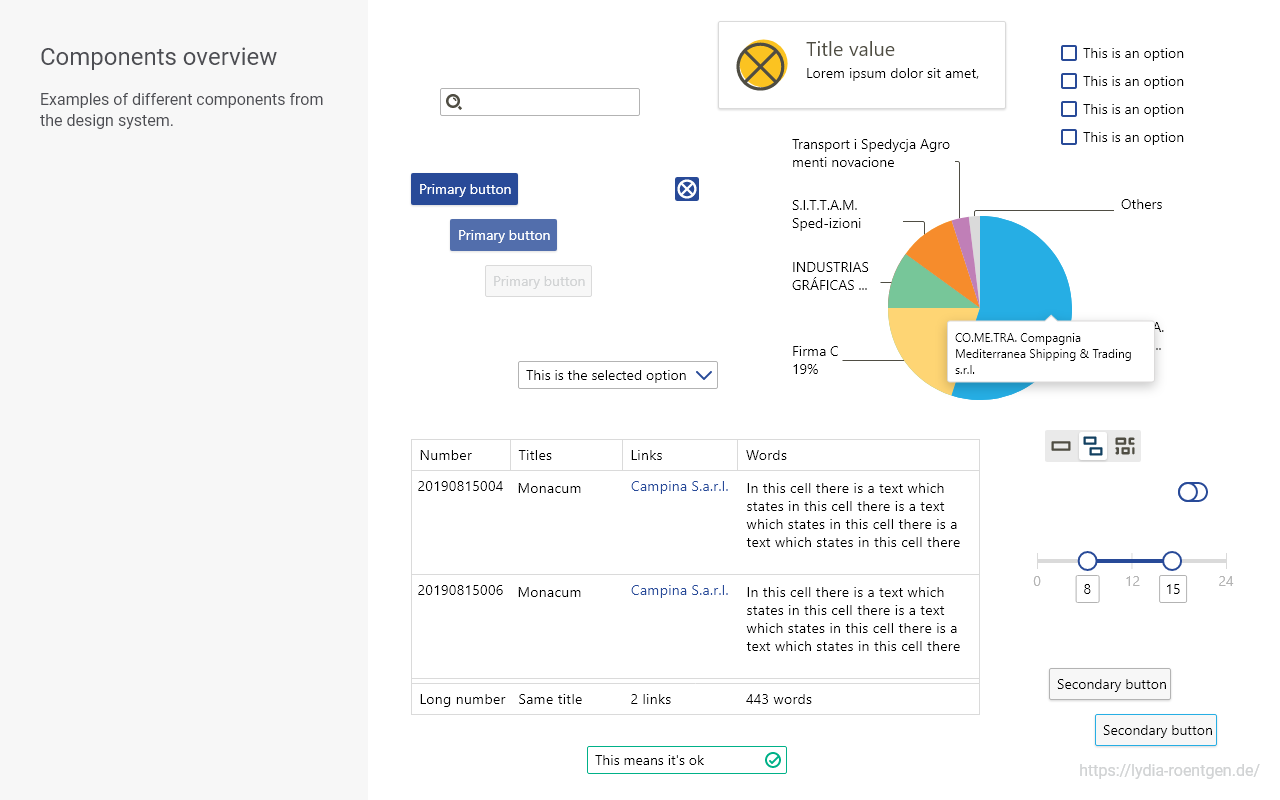
Task: Select the single rectangle view icon
Action: tap(1061, 446)
